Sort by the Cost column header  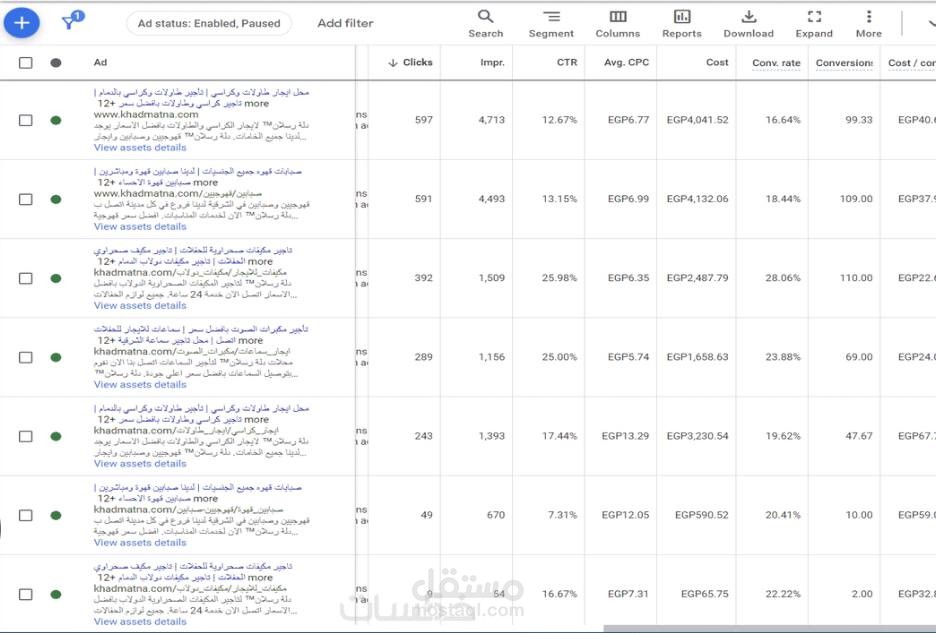point(717,62)
